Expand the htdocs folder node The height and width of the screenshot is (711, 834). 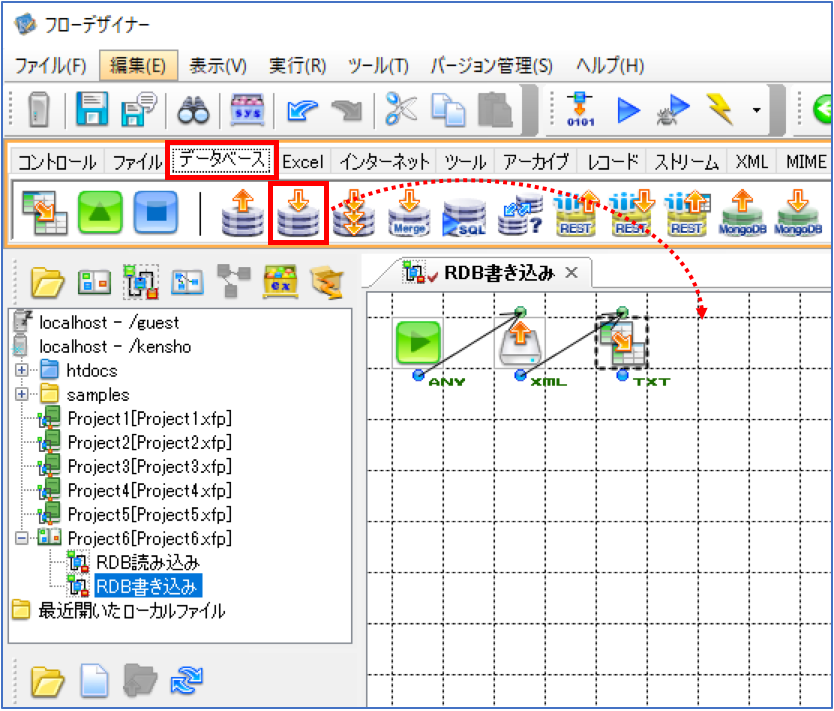22,370
